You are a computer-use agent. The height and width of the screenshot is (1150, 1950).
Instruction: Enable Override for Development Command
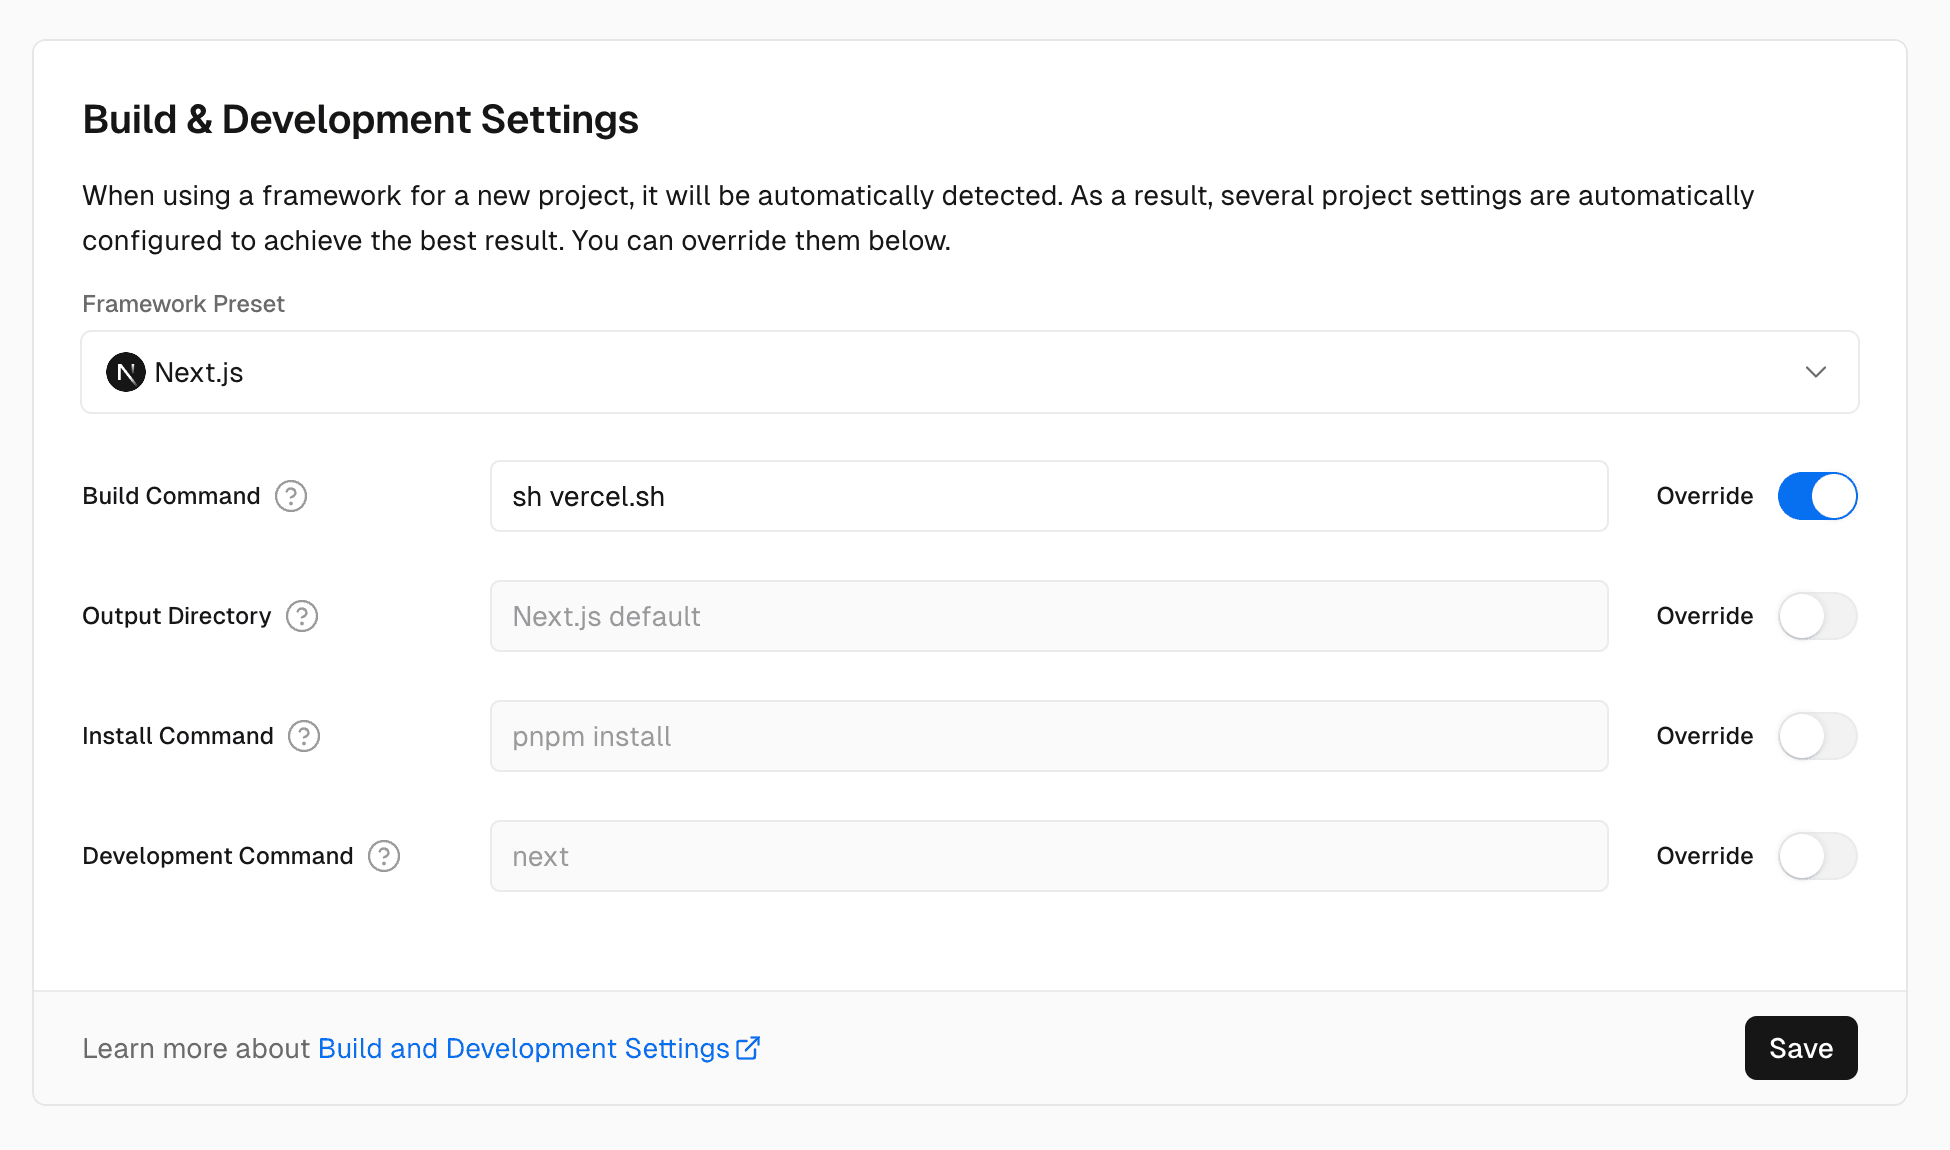[1817, 856]
